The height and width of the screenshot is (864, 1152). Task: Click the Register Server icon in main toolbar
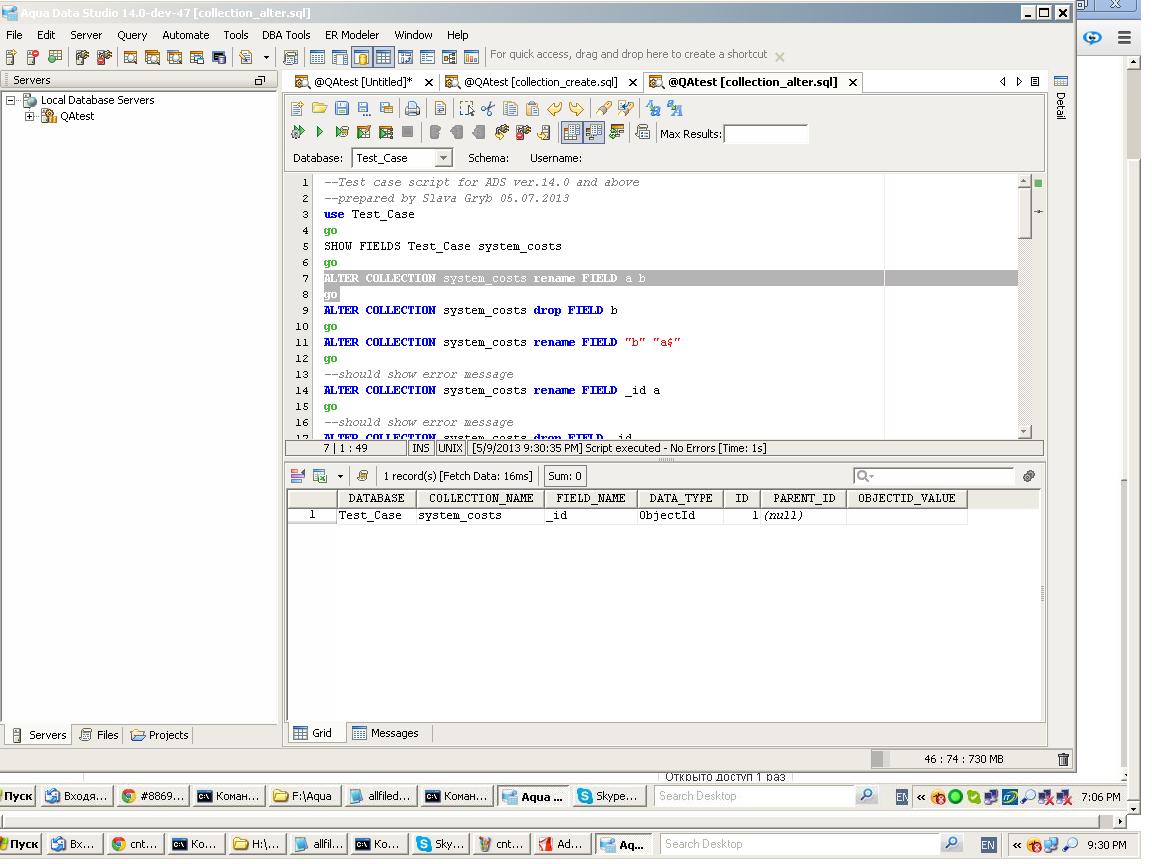tap(11, 57)
